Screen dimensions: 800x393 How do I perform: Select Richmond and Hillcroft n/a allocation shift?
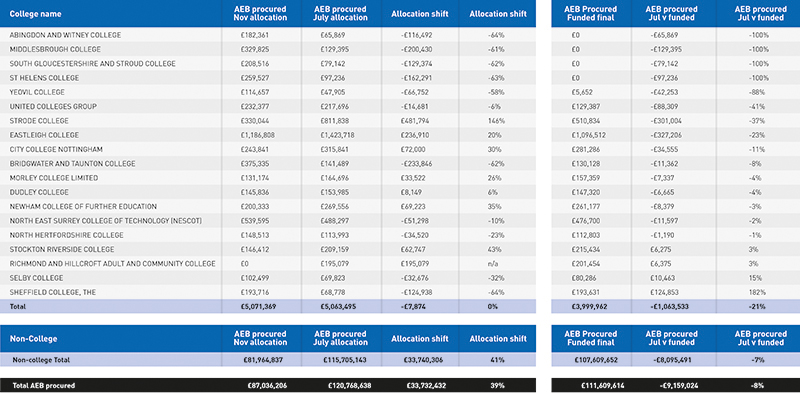point(497,264)
